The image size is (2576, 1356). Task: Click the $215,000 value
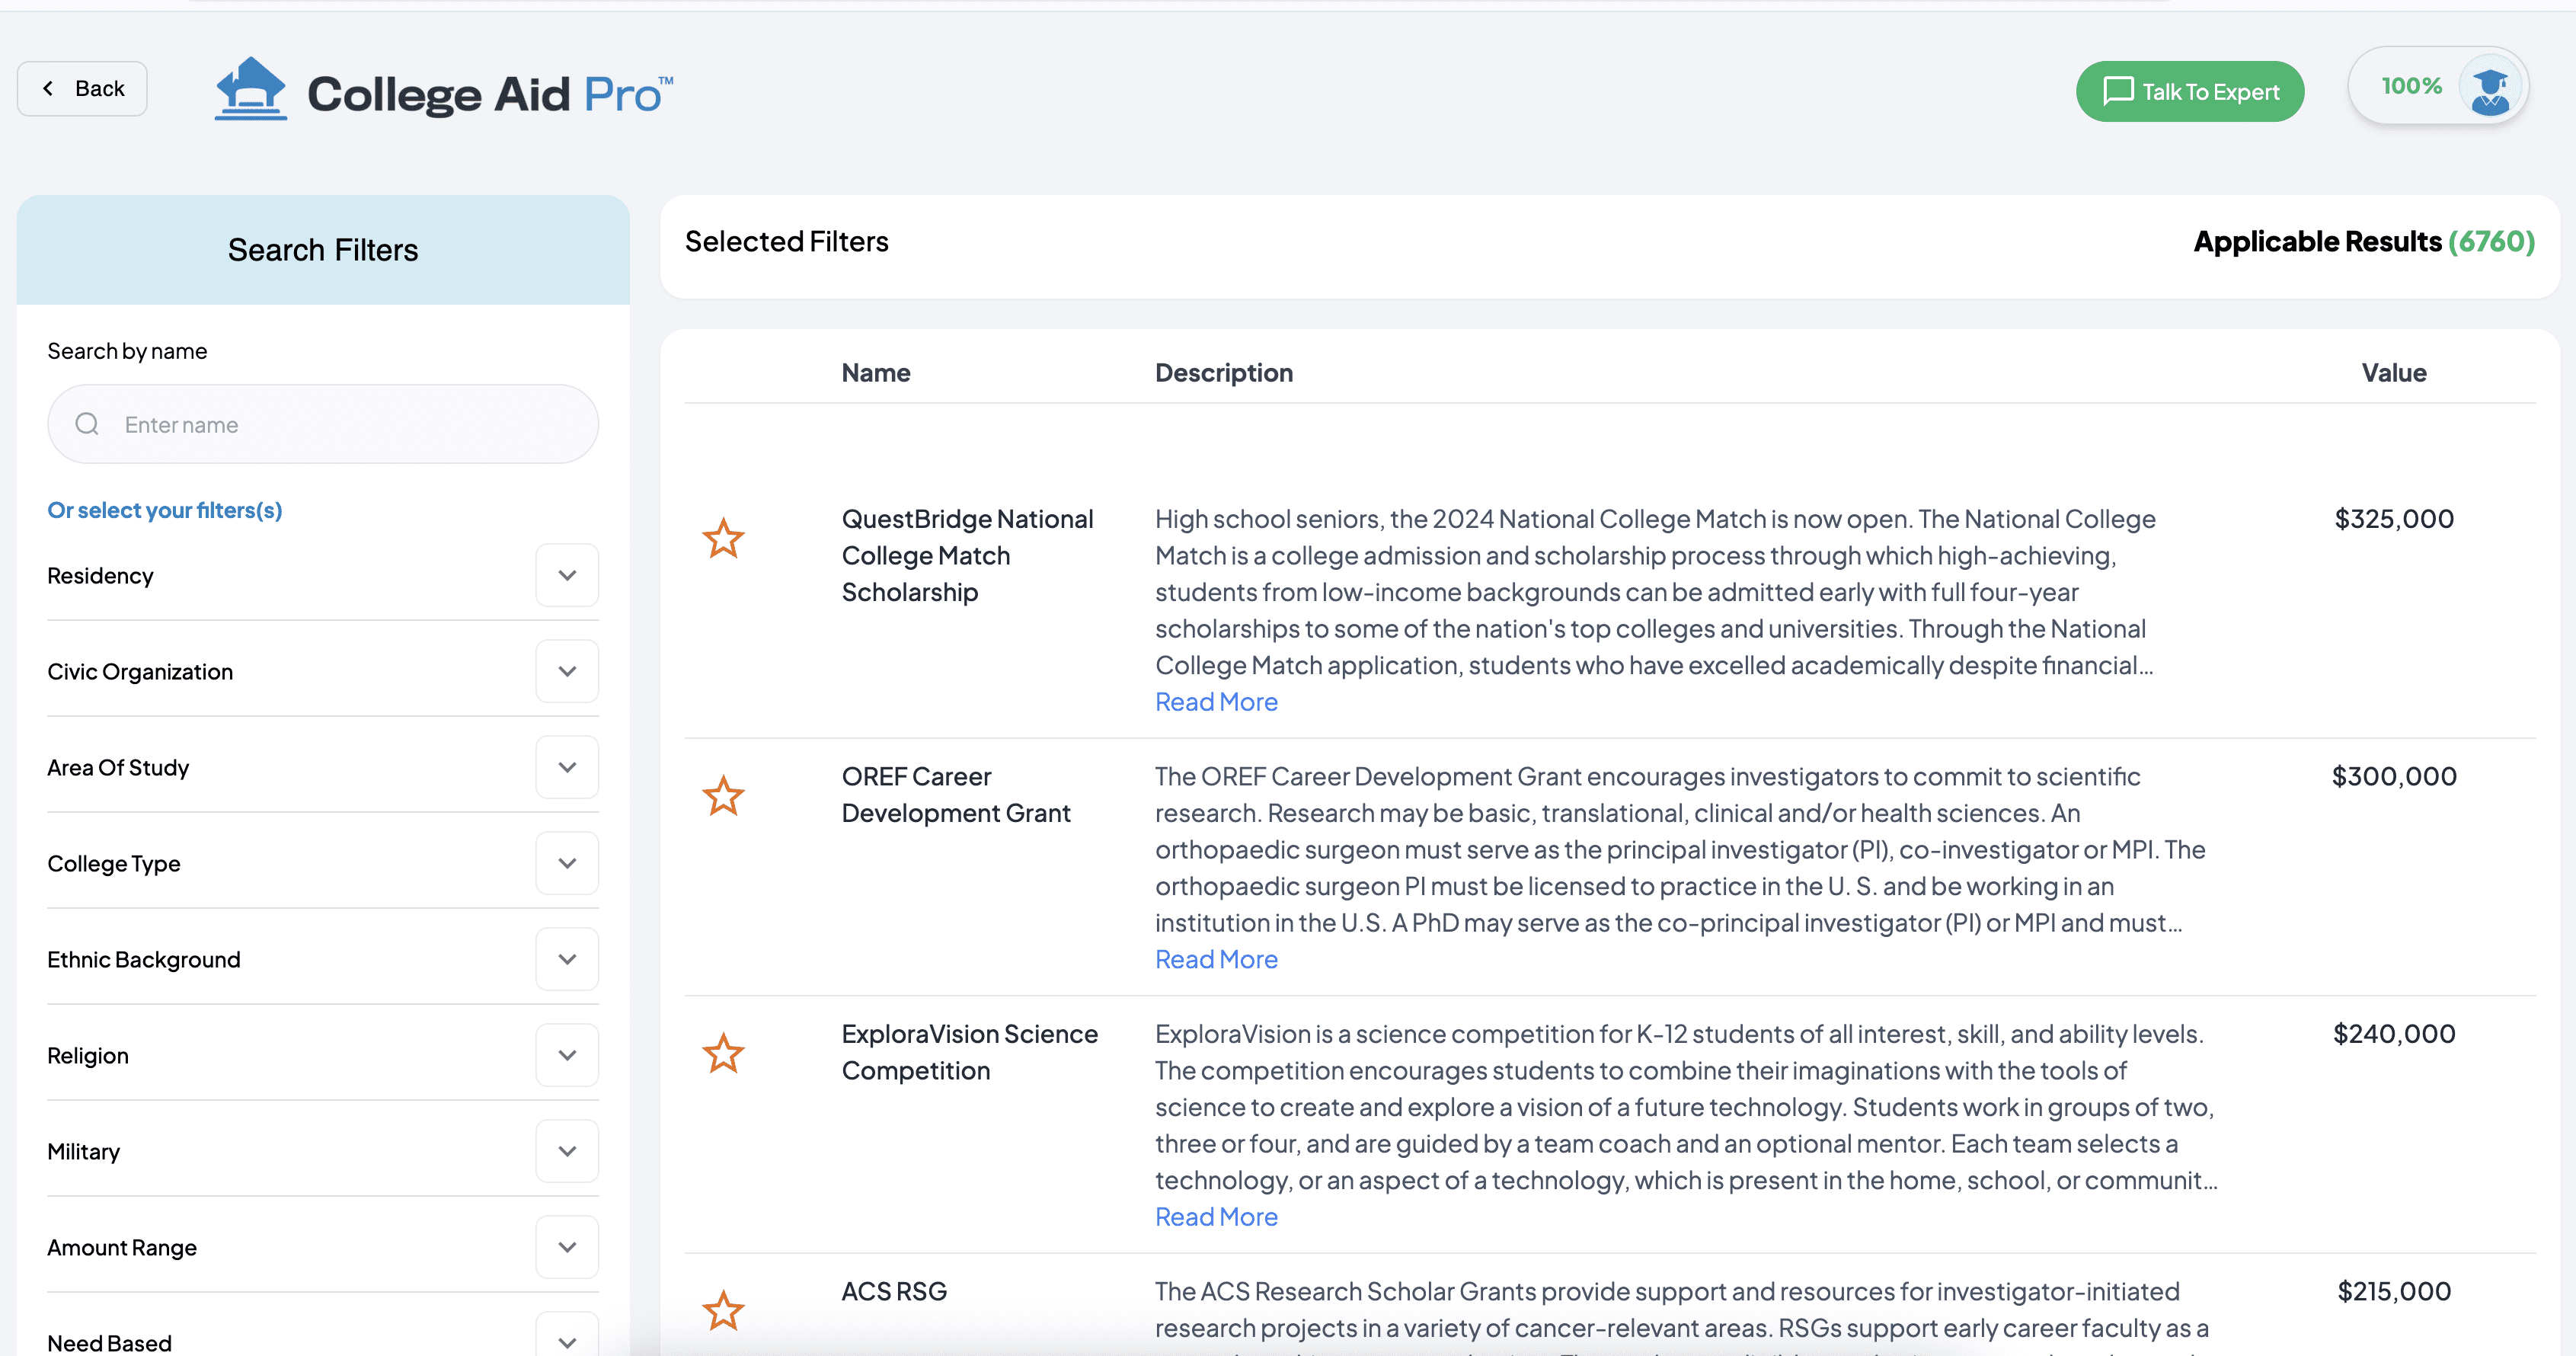pyautogui.click(x=2394, y=1291)
